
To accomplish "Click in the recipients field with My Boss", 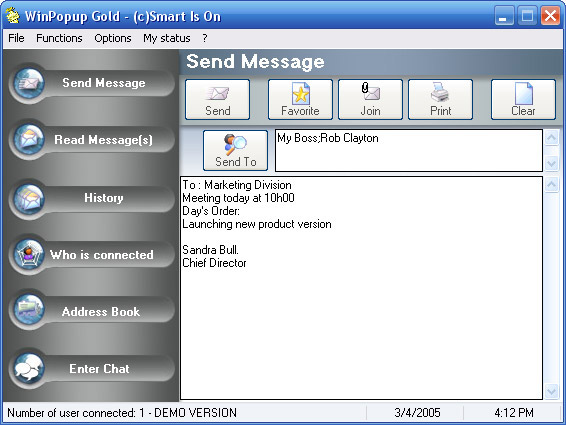I will pos(409,150).
